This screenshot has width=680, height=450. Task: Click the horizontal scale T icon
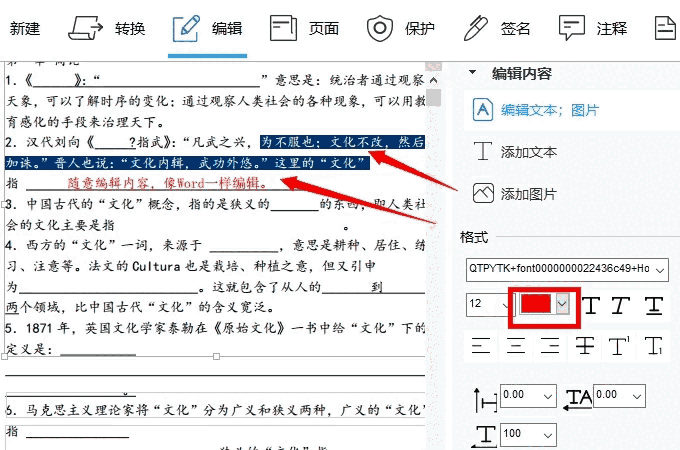(485, 436)
